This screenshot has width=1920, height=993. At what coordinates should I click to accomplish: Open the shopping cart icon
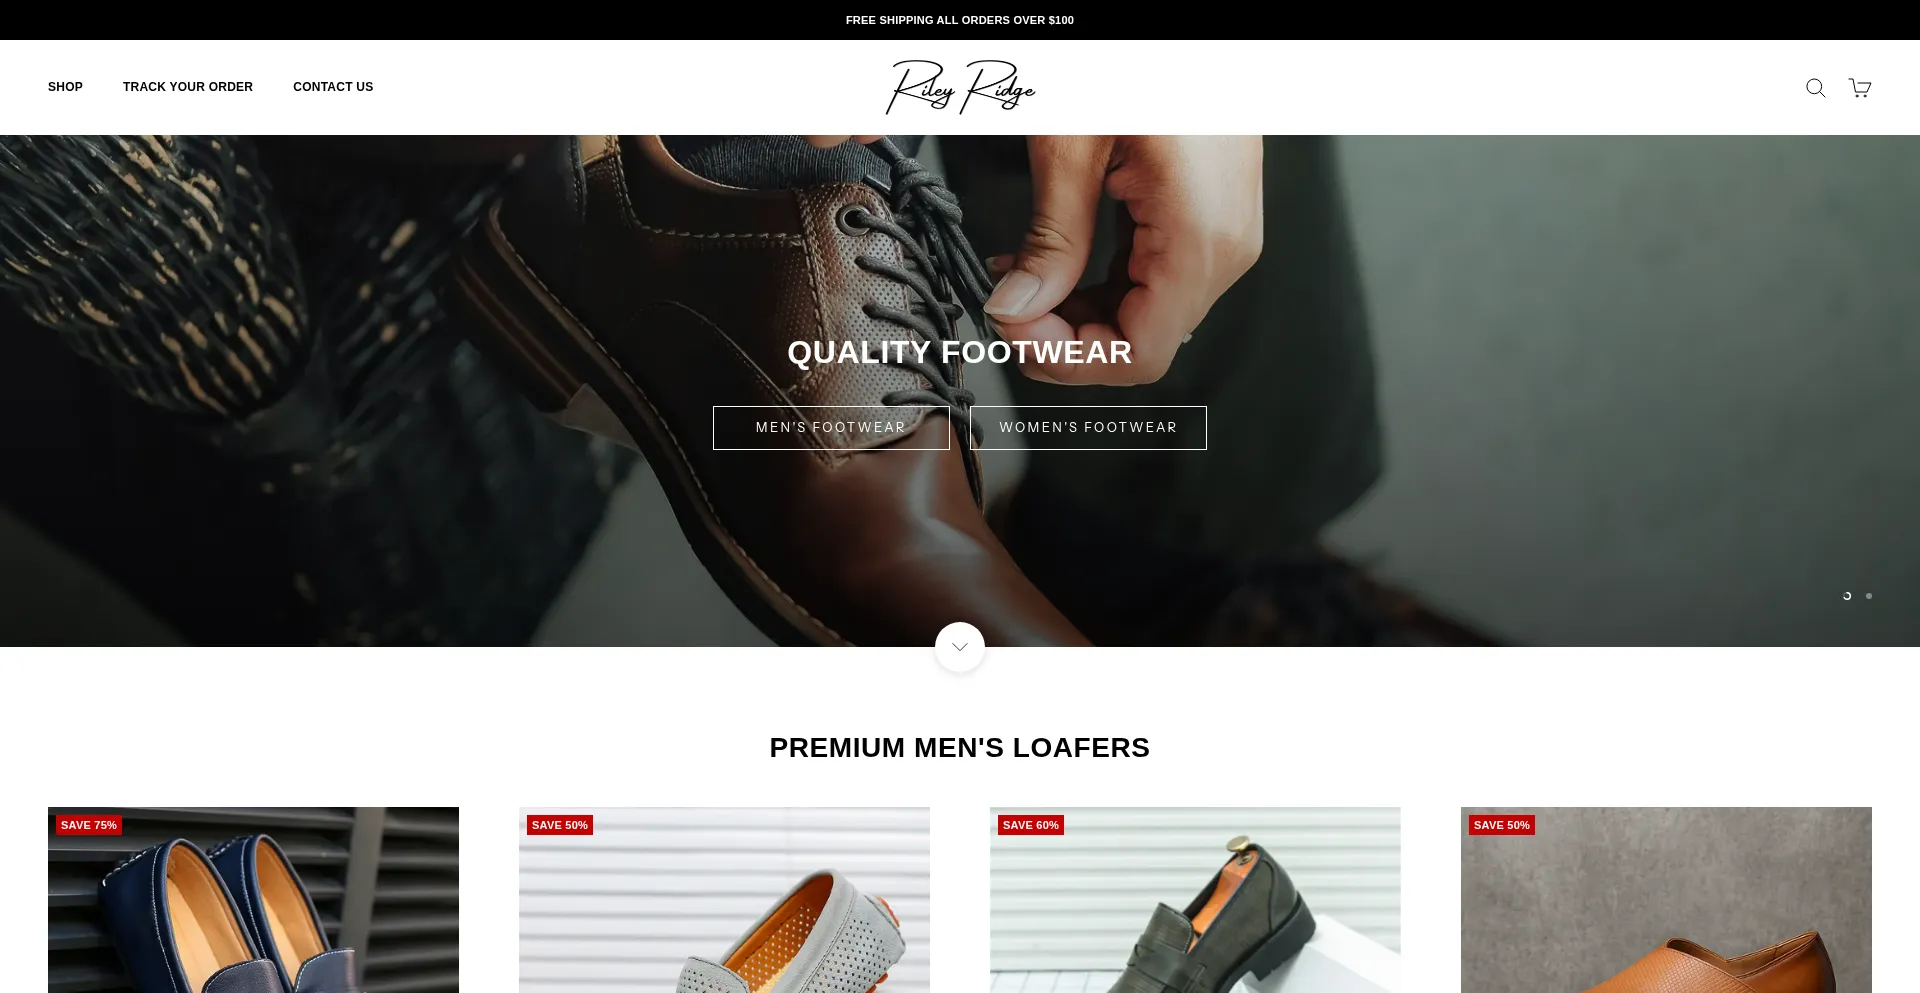[1860, 88]
